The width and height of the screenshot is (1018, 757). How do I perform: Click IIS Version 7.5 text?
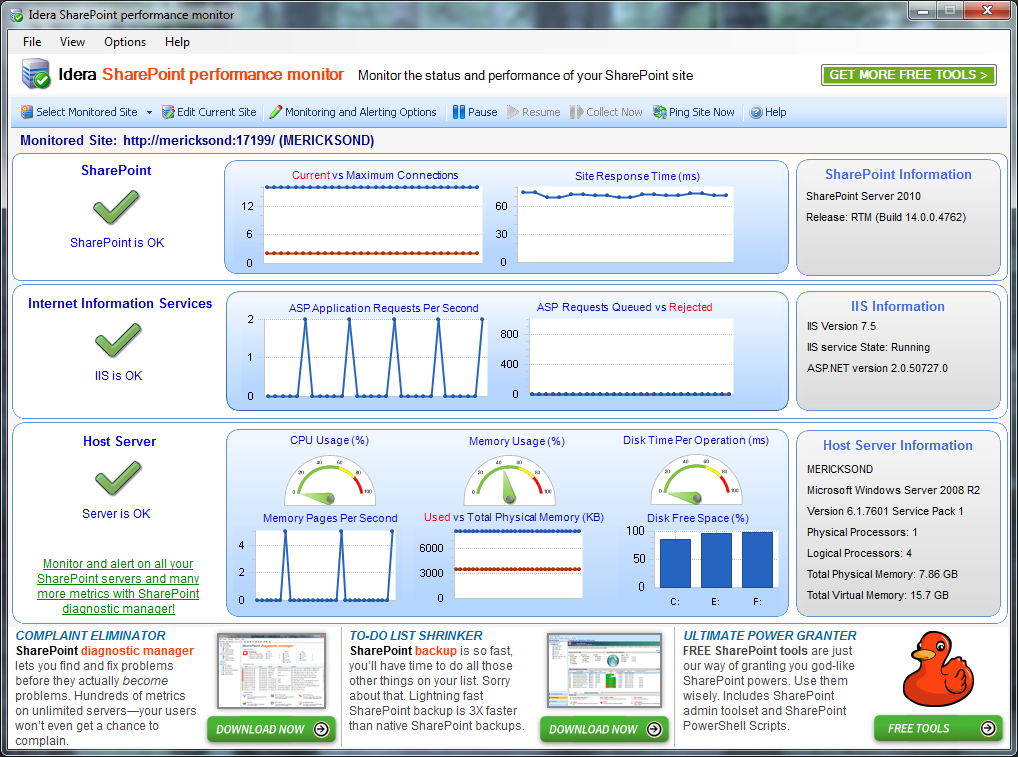[841, 327]
